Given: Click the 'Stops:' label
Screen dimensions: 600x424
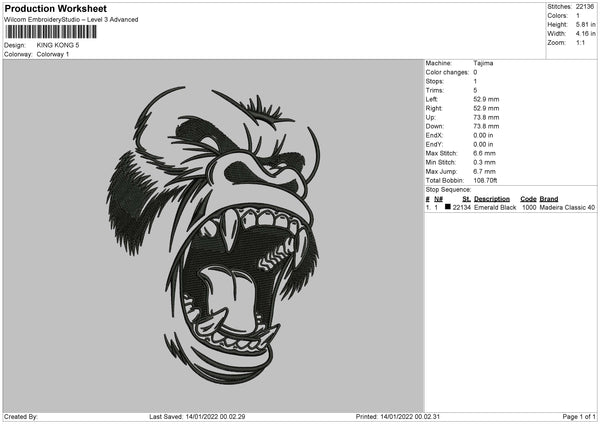Looking at the screenshot, I should click(x=435, y=82).
